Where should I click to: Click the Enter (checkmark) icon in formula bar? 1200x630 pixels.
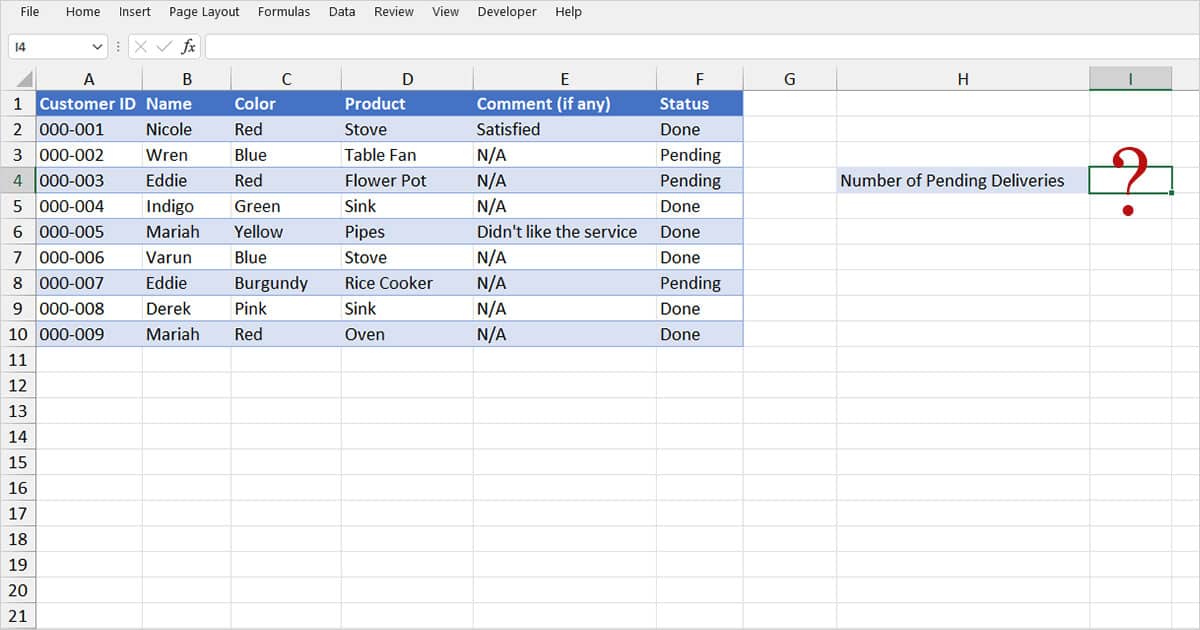click(163, 45)
